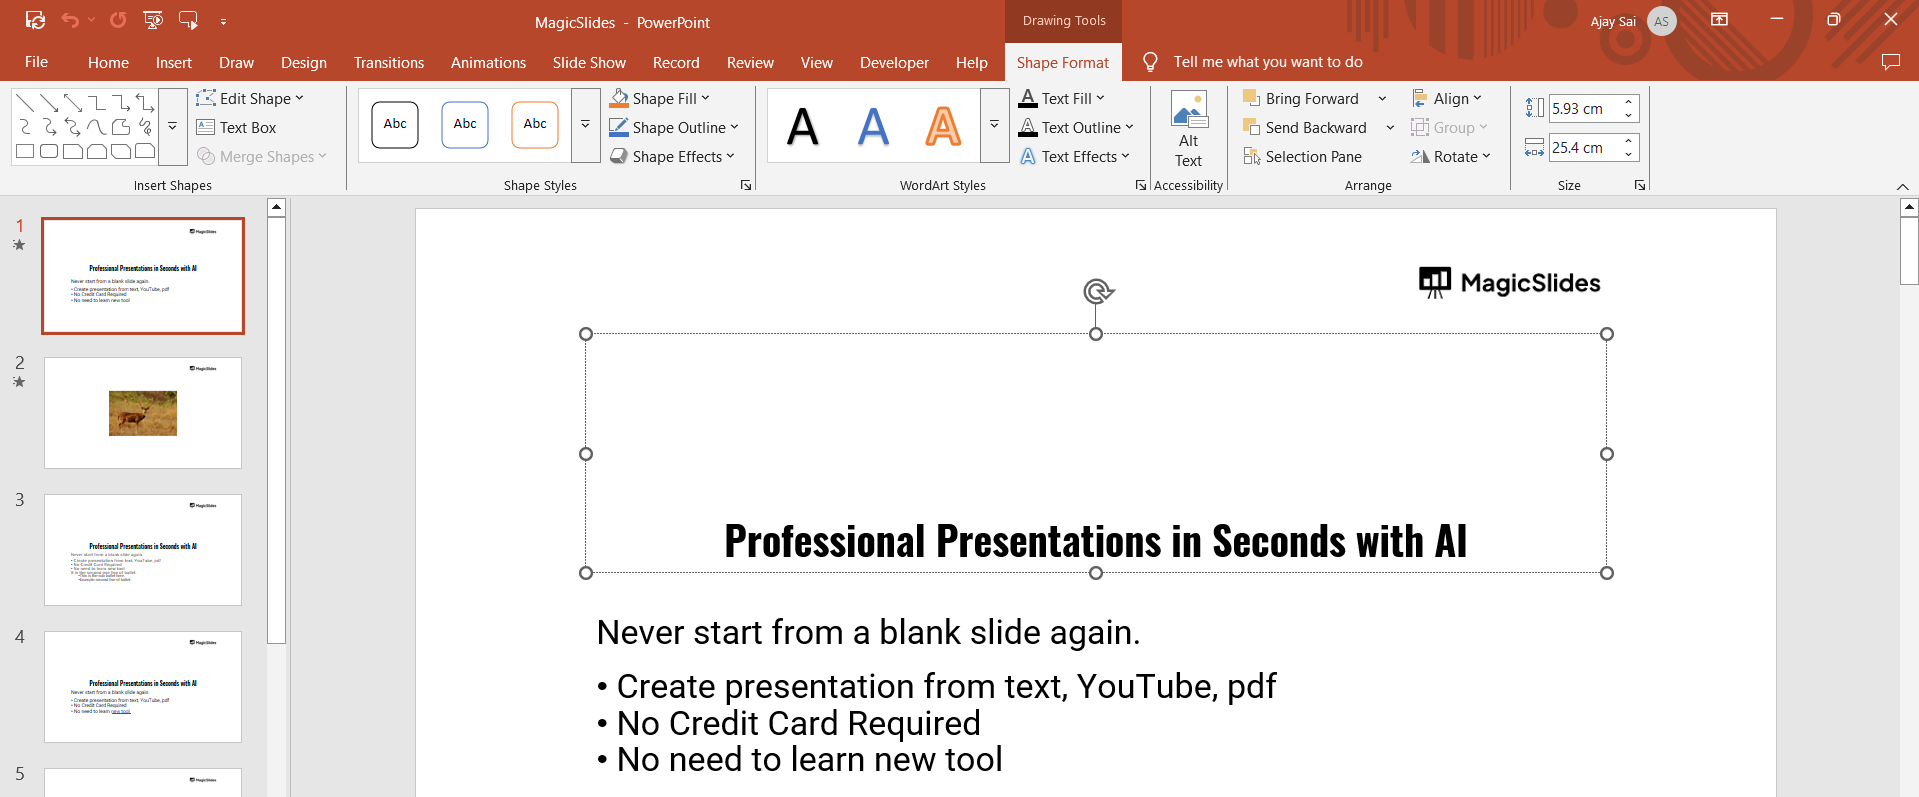Start slideshow from beginning icon

tap(153, 20)
